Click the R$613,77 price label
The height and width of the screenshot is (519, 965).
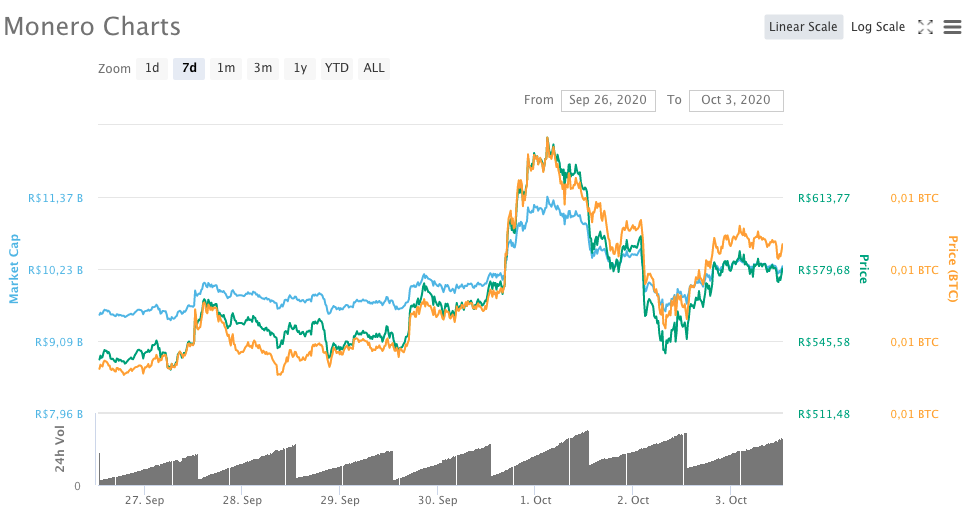click(824, 198)
